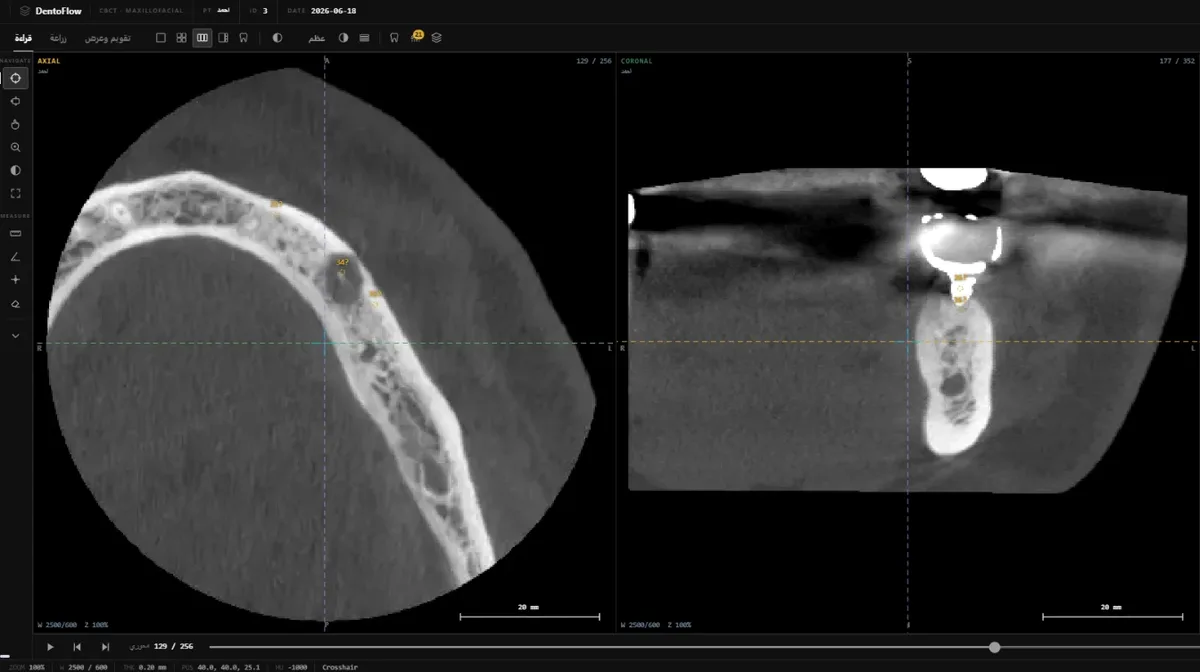Expand more tools chevron in sidebar
This screenshot has height=672, width=1200.
[x=15, y=336]
